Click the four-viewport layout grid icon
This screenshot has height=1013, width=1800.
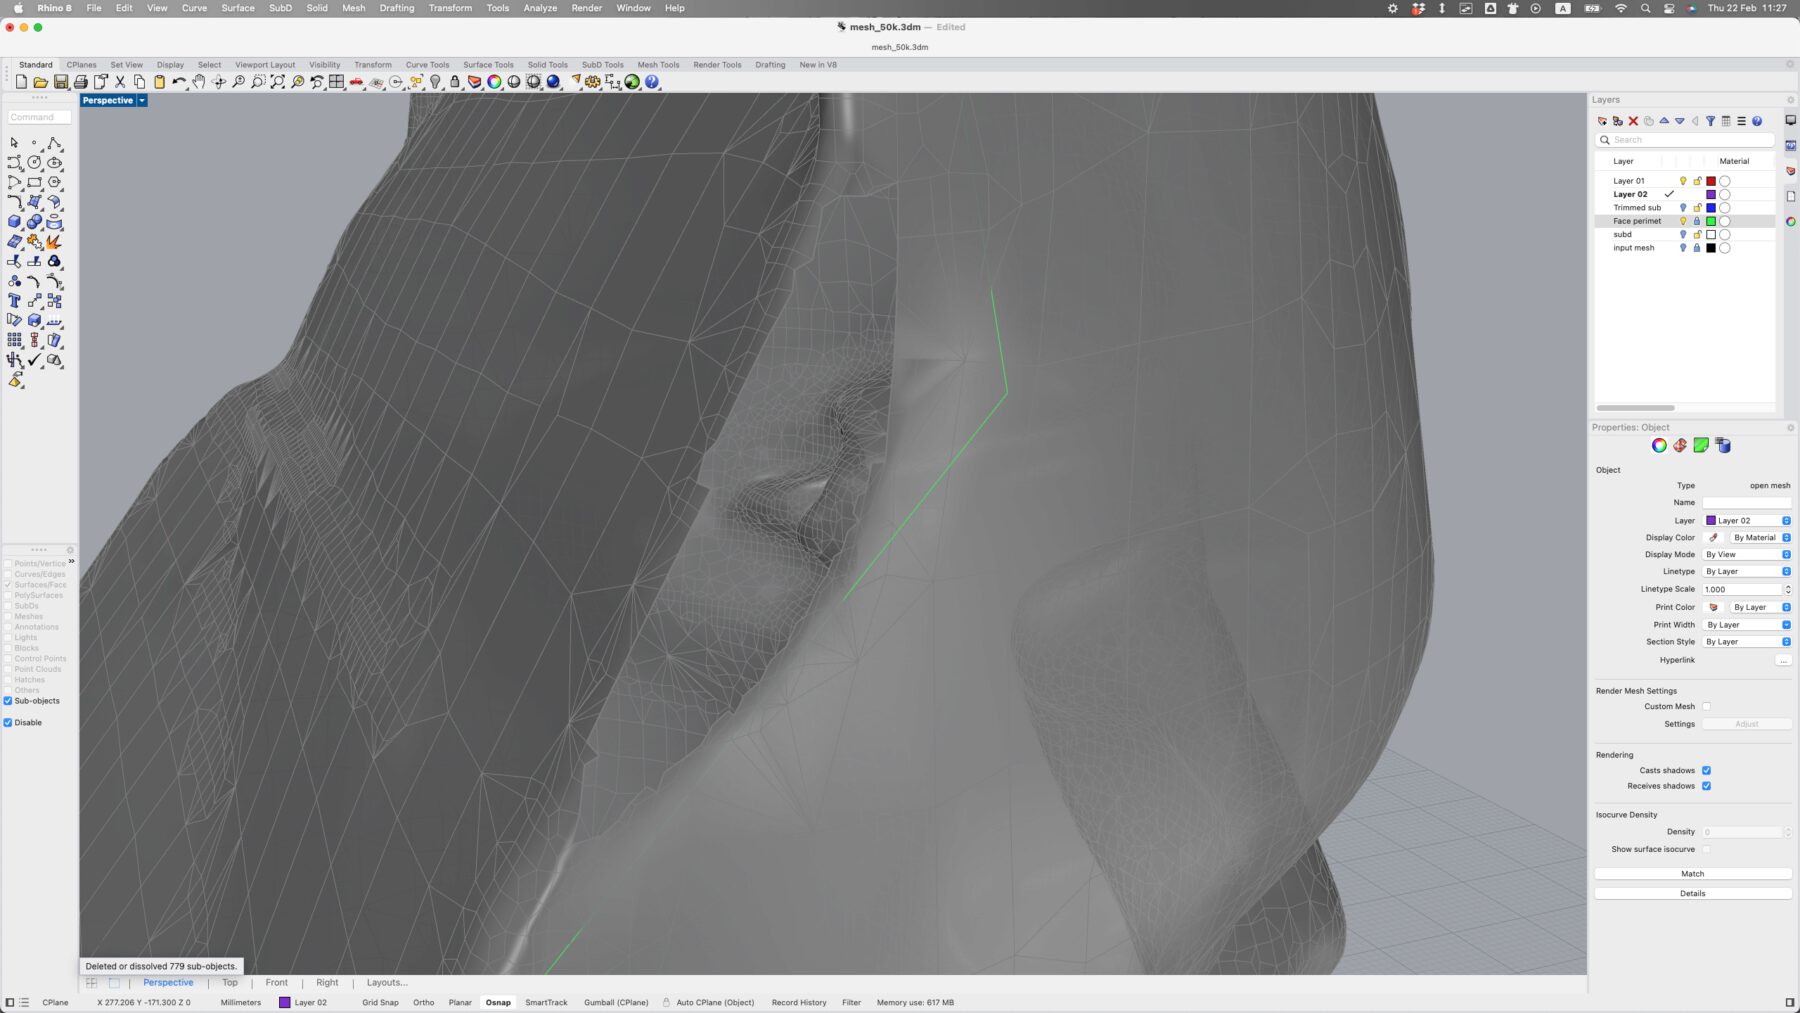coord(337,82)
